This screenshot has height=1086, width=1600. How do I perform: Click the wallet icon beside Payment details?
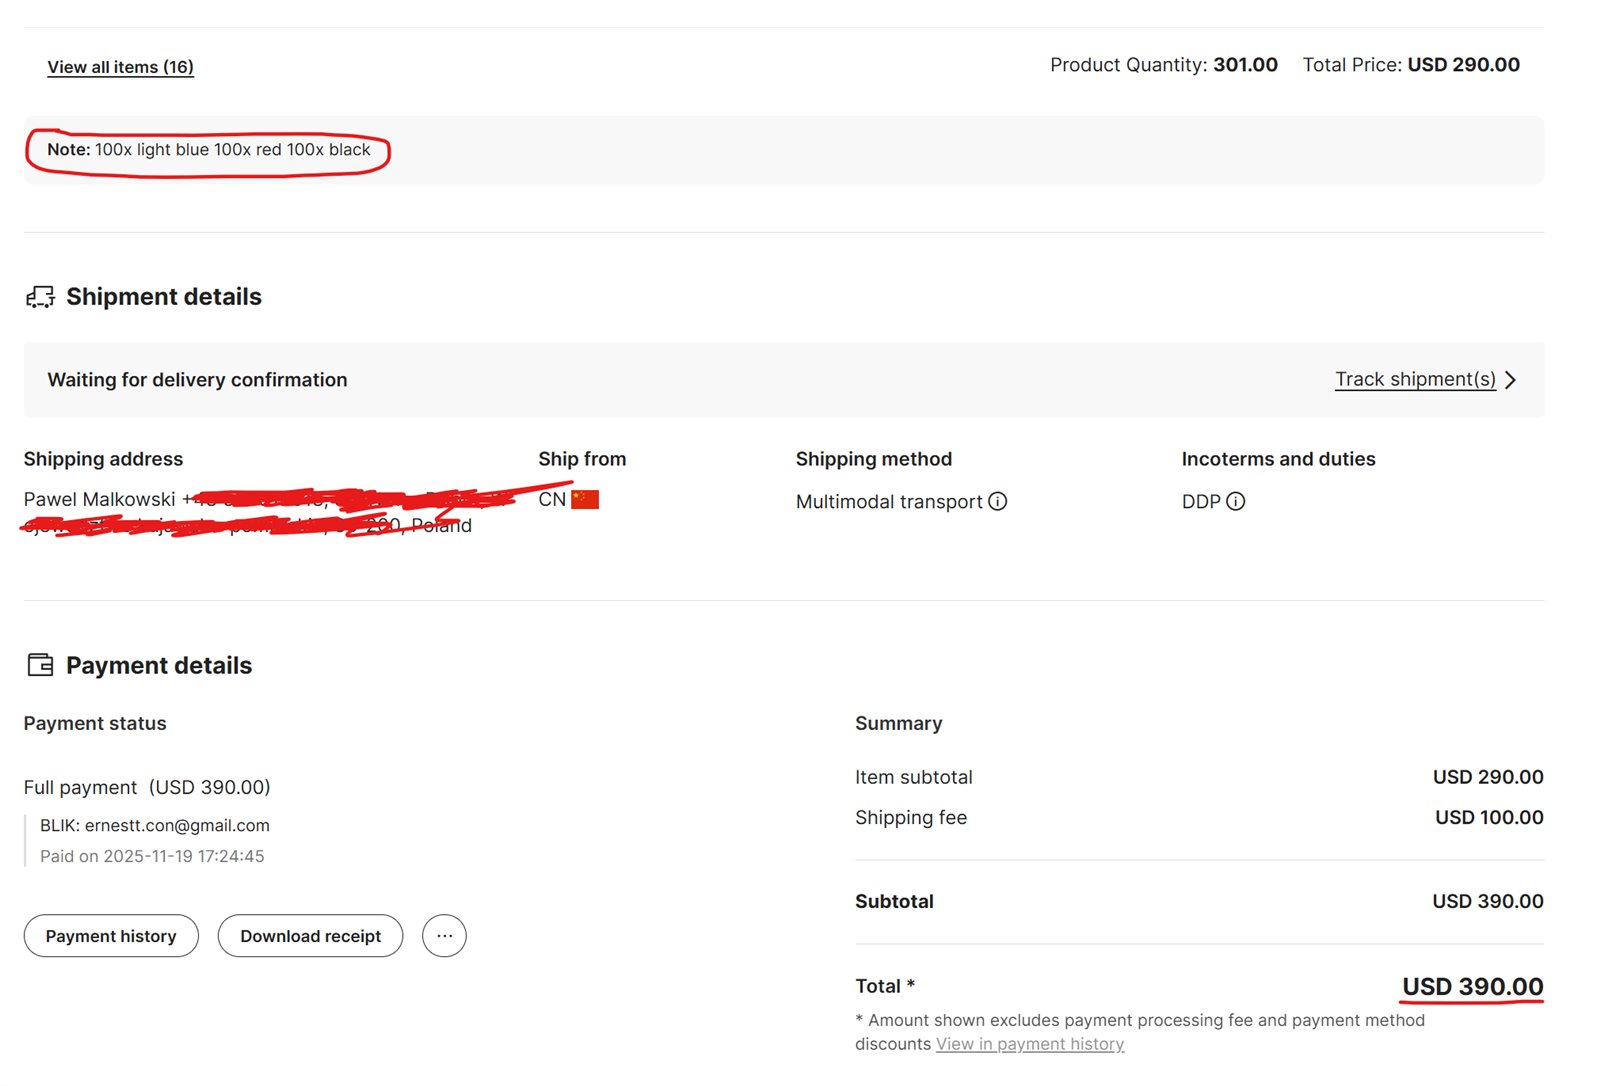[x=40, y=665]
